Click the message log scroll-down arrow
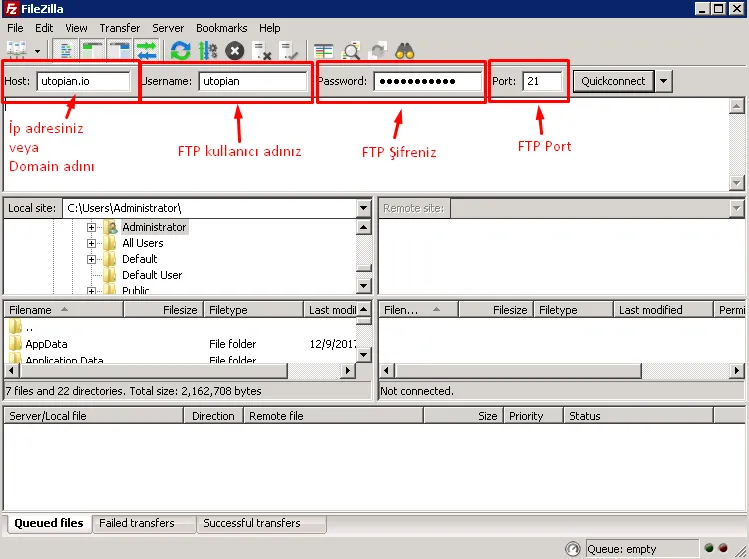 [x=736, y=183]
